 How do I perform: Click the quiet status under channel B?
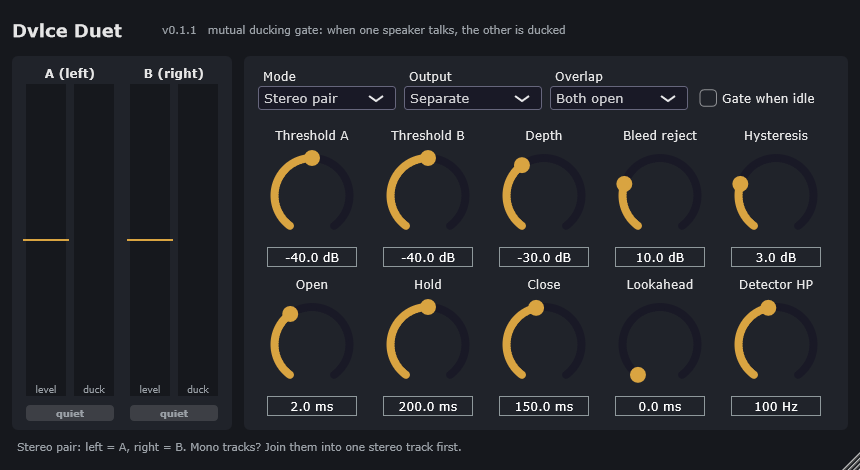[x=174, y=413]
